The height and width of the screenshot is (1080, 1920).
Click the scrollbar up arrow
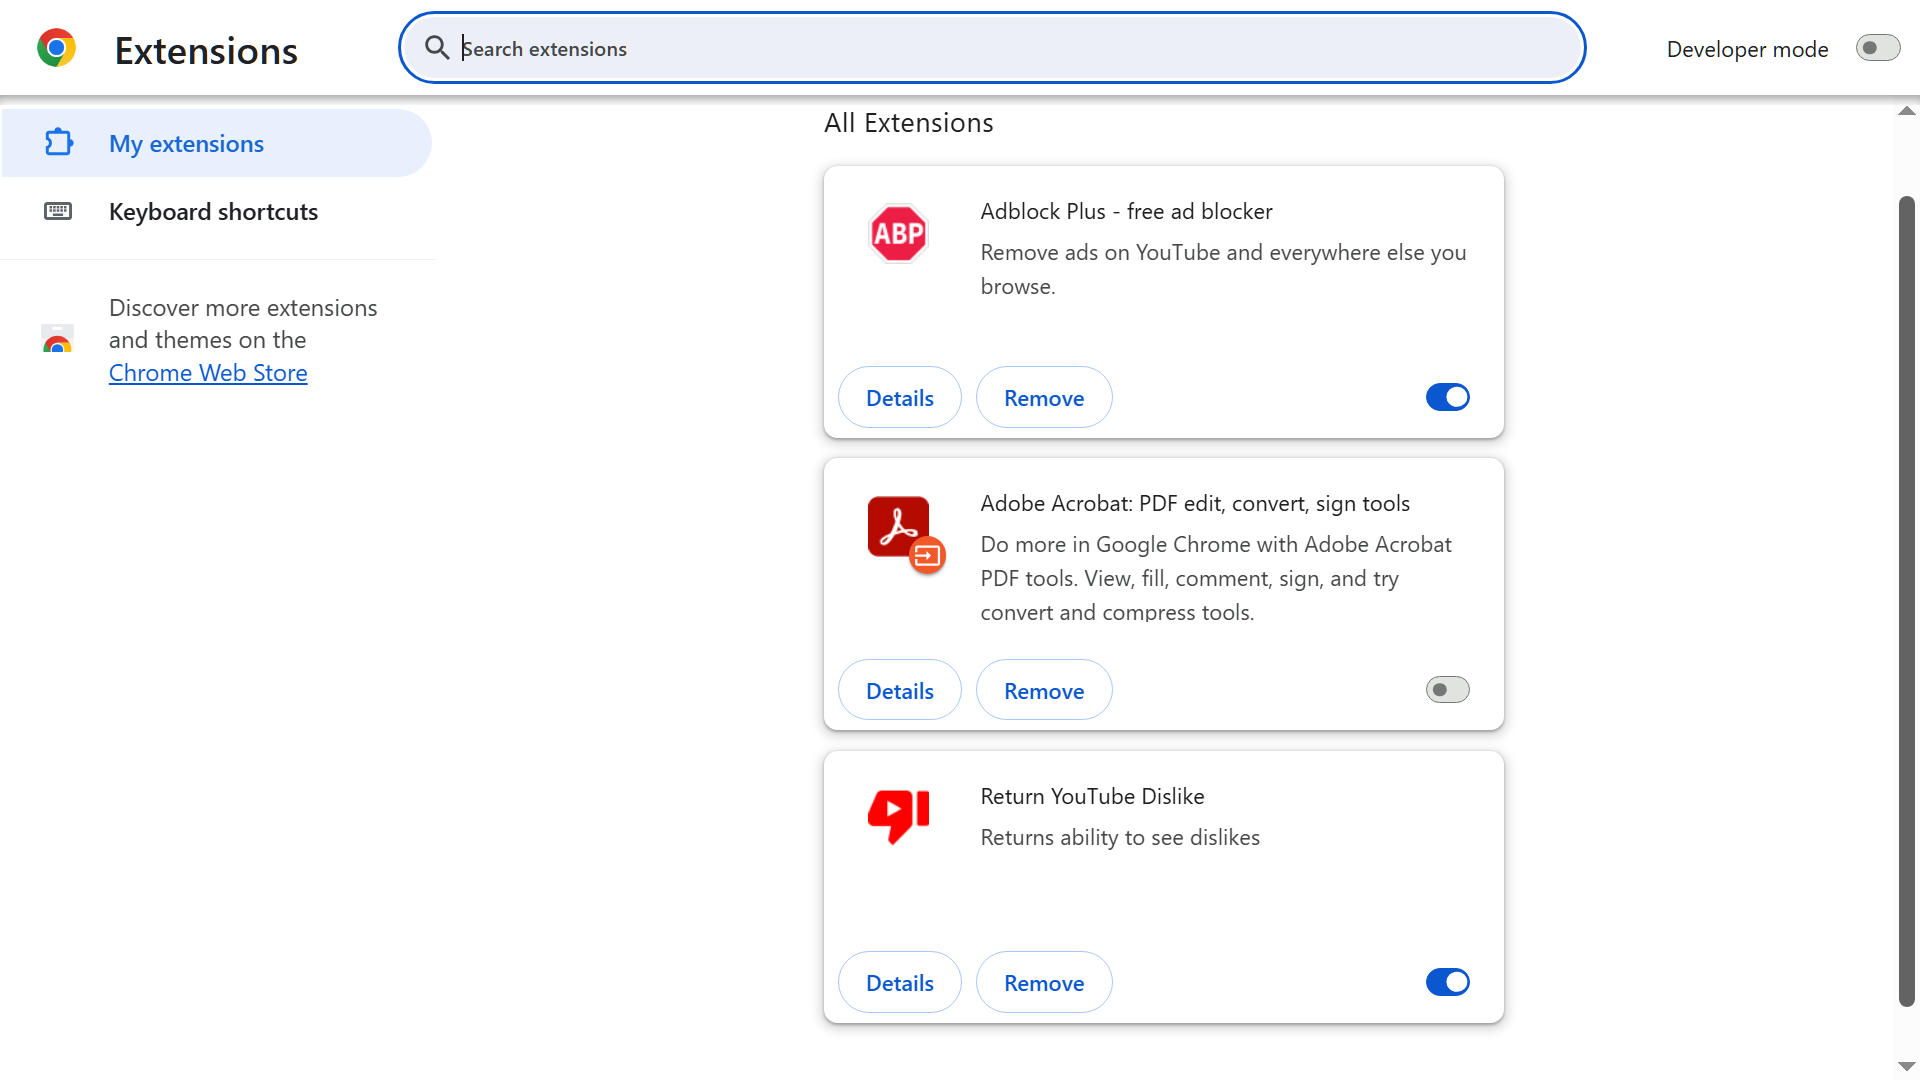pyautogui.click(x=1906, y=112)
